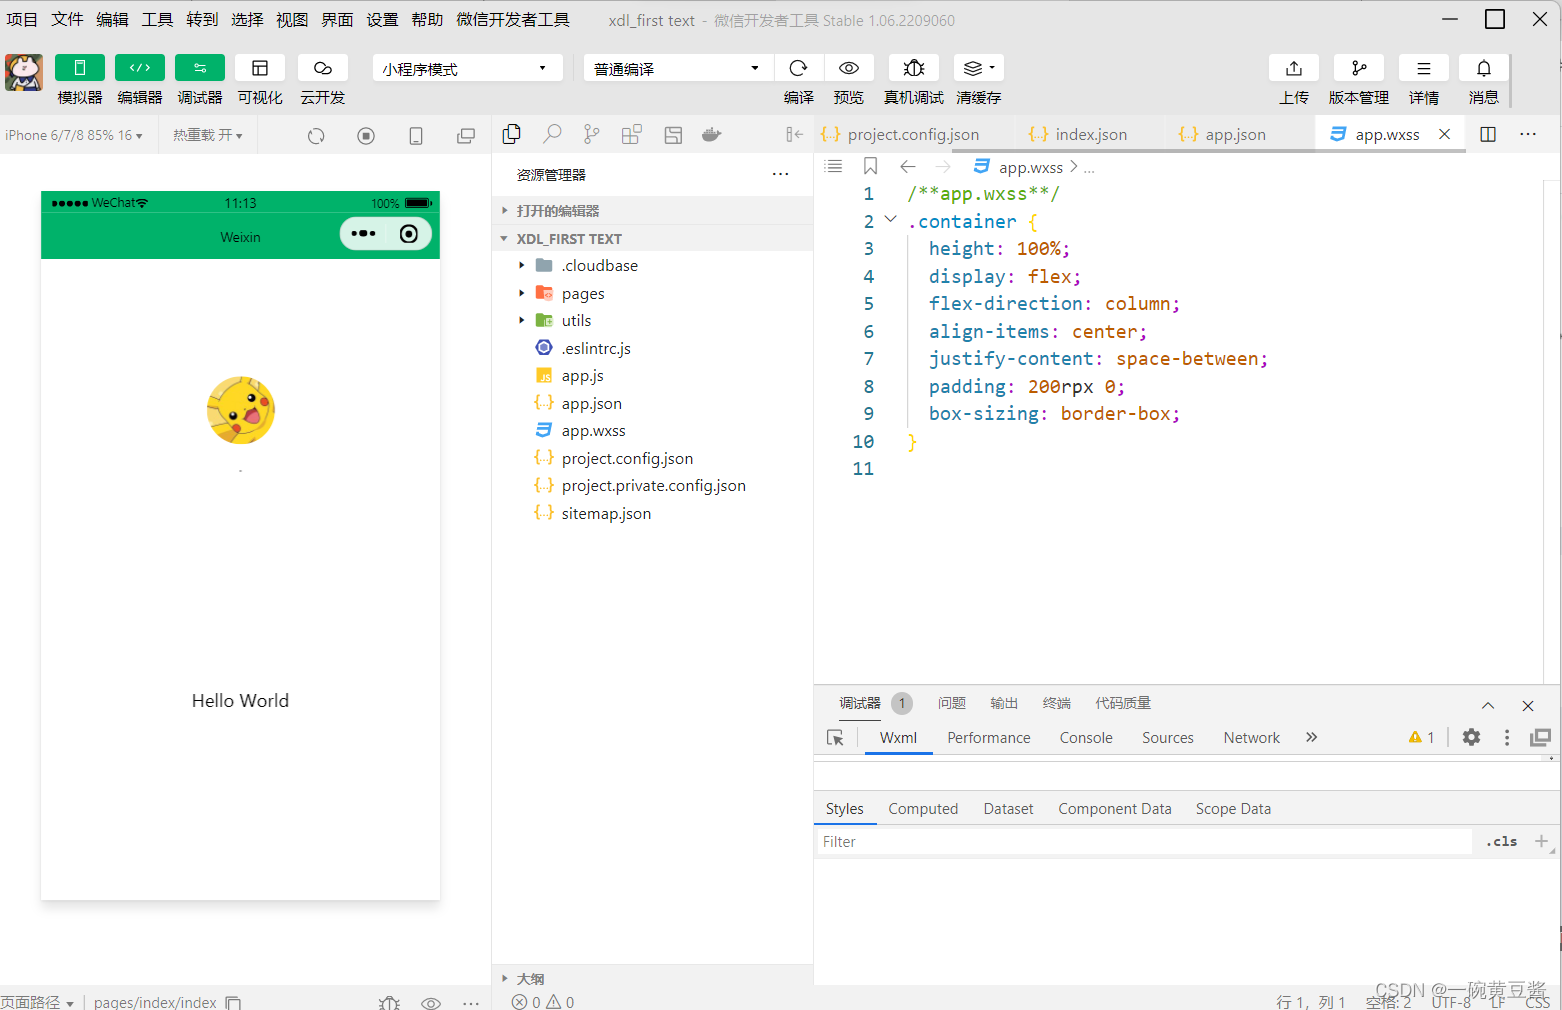The width and height of the screenshot is (1562, 1010).
Task: Toggle the debugger panel button
Action: (x=200, y=67)
